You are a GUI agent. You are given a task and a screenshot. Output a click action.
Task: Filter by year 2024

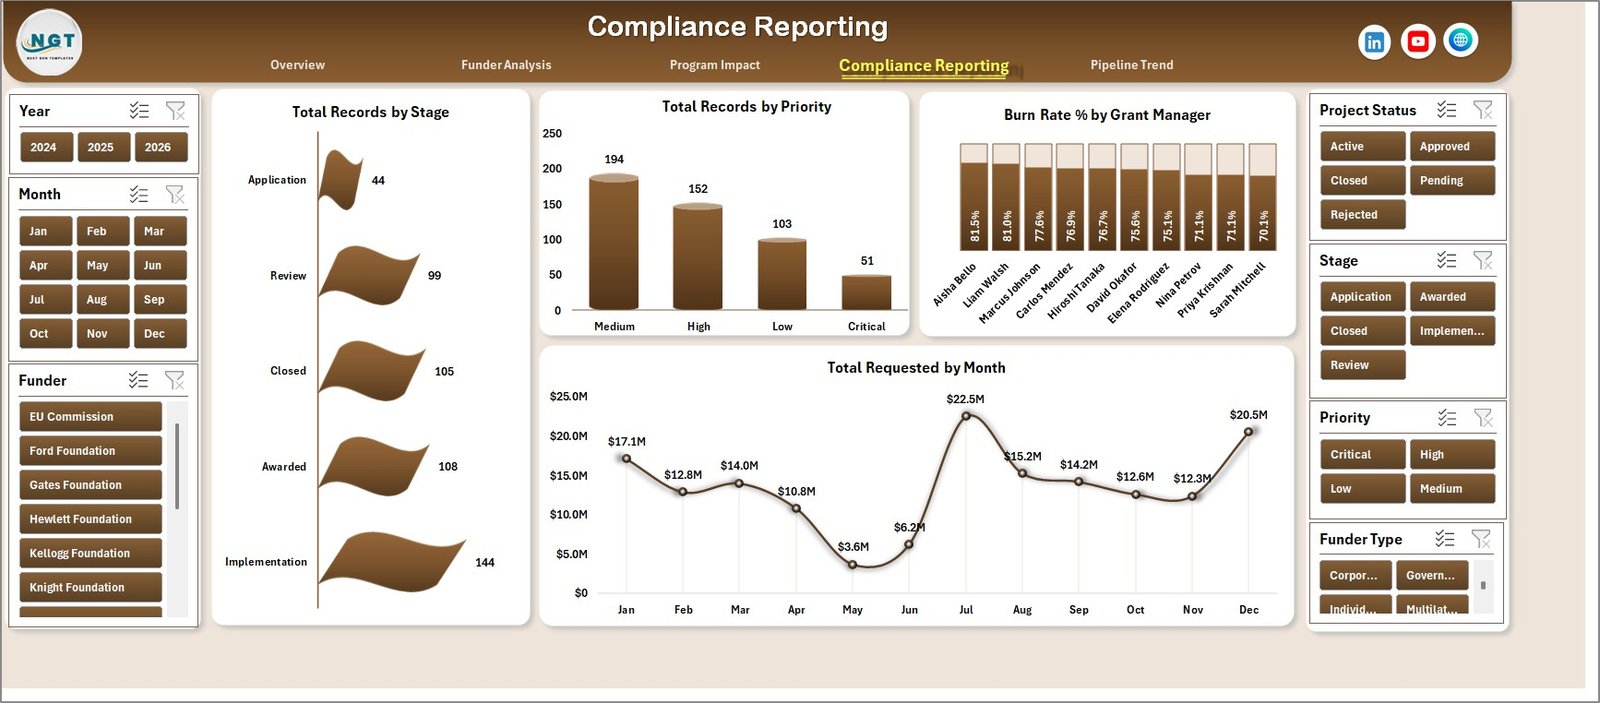44,147
